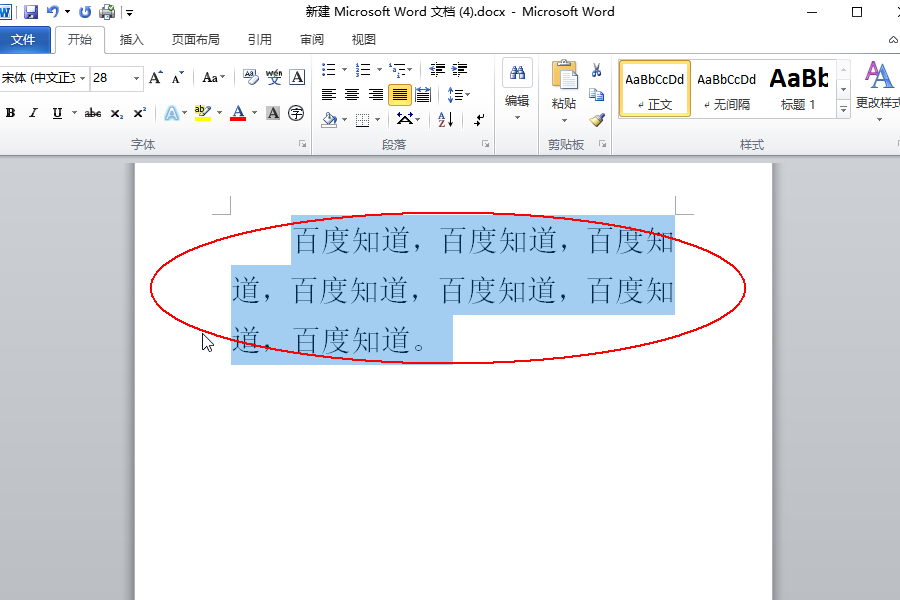Apply the 正文 Normal style
The image size is (900, 600).
point(654,89)
